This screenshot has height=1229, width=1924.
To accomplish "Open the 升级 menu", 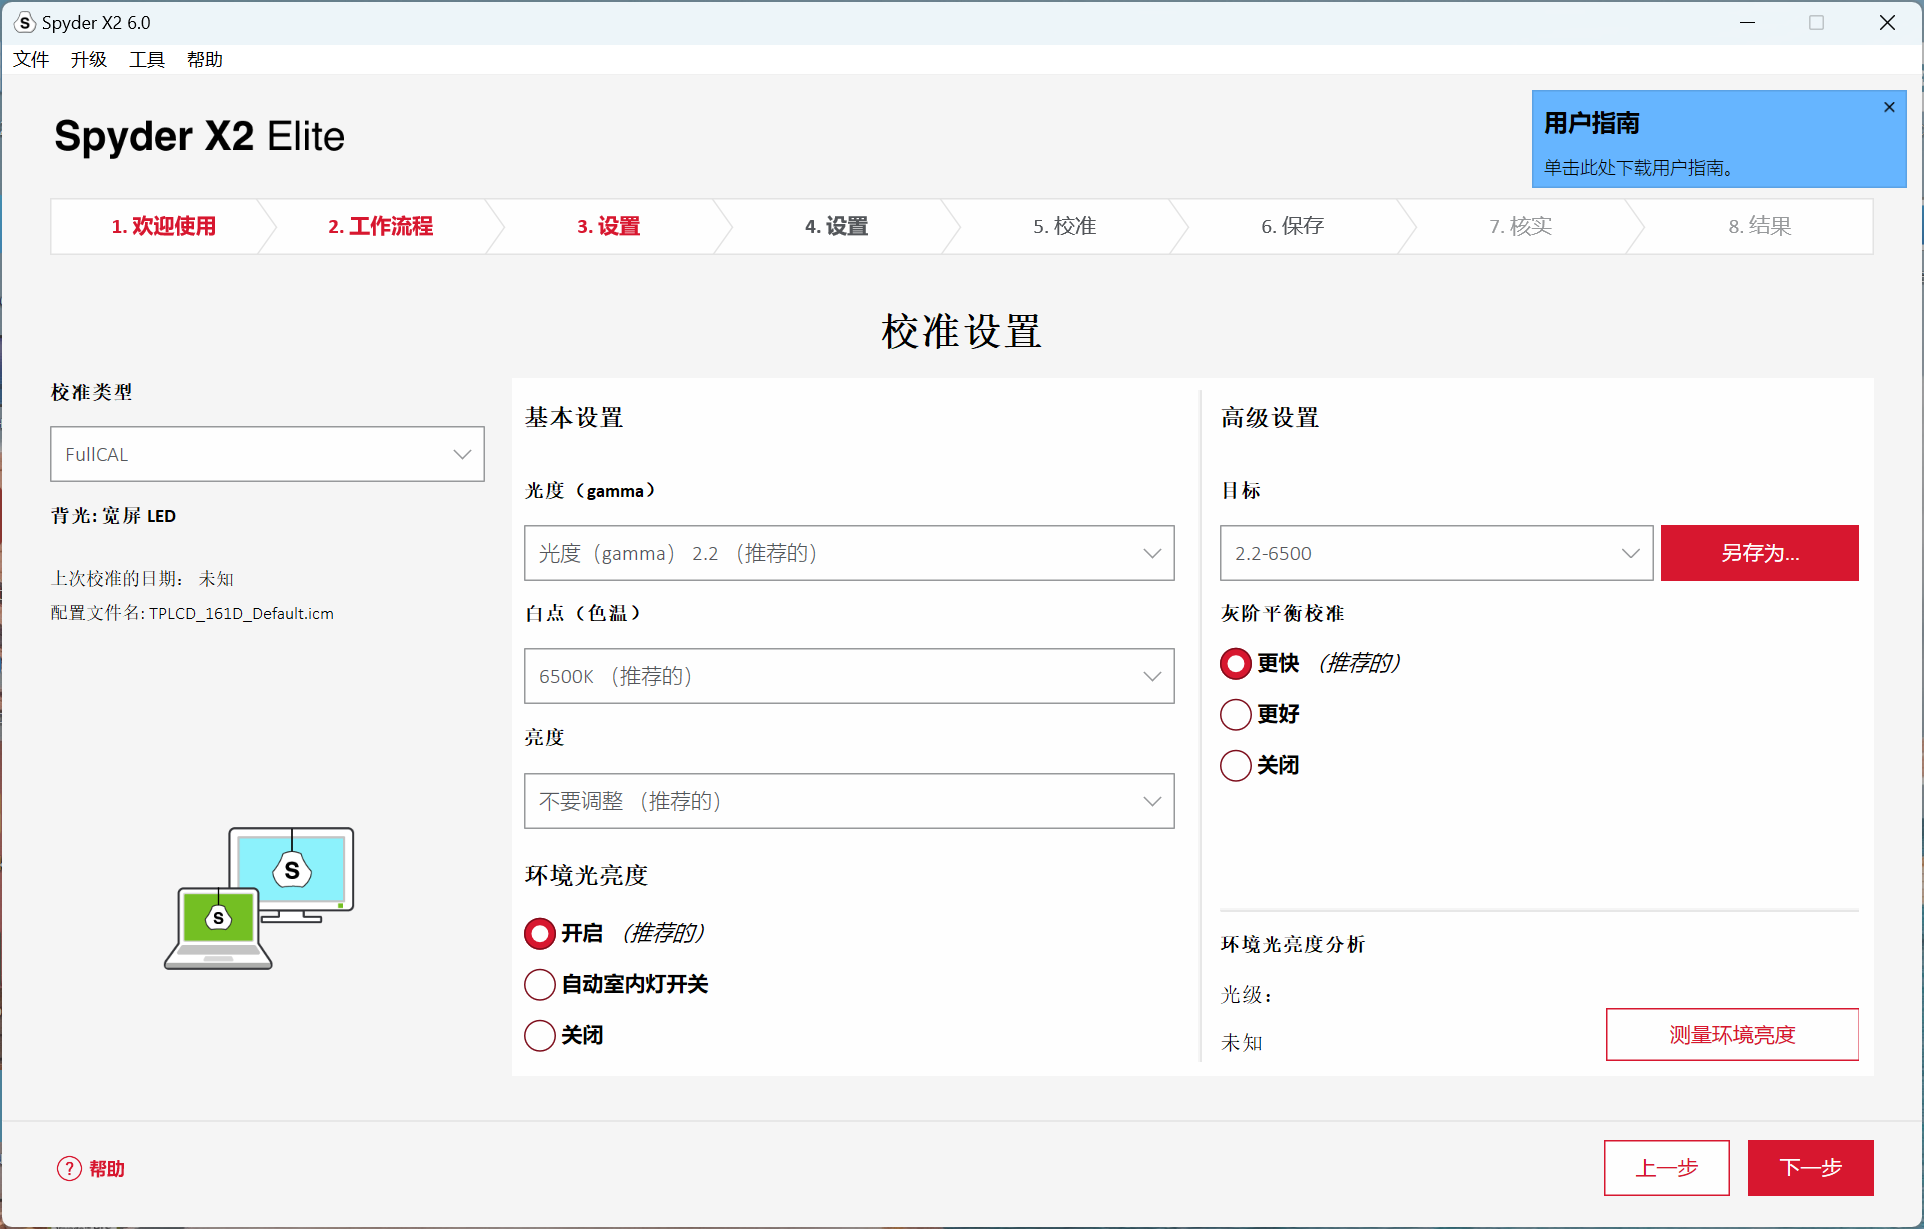I will coord(89,59).
